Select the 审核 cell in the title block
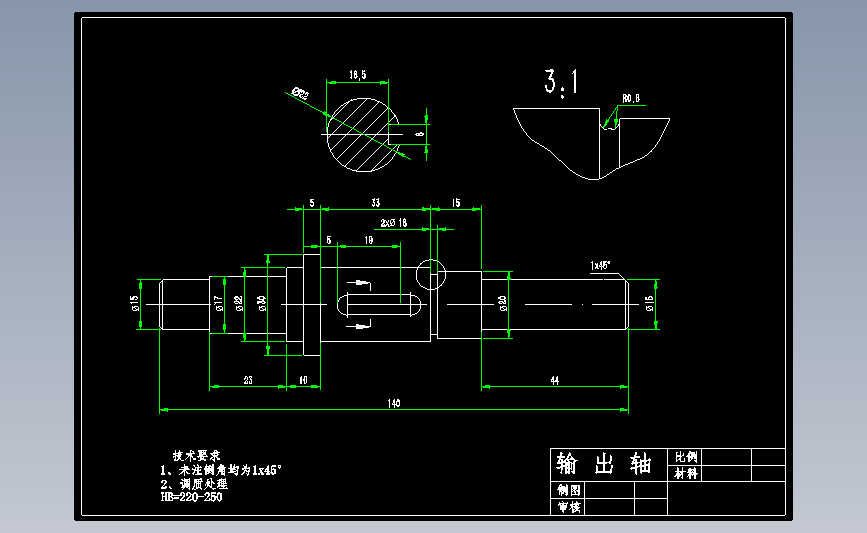 click(x=568, y=507)
